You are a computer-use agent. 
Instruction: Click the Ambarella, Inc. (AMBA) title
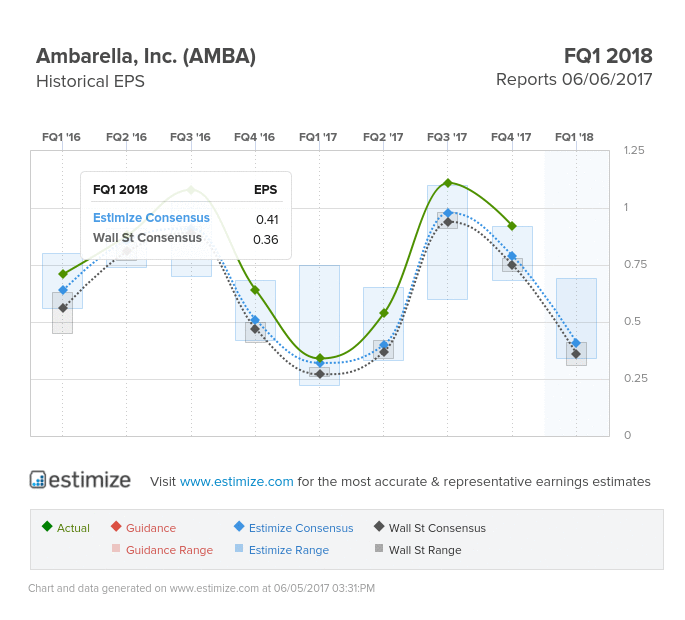[146, 56]
